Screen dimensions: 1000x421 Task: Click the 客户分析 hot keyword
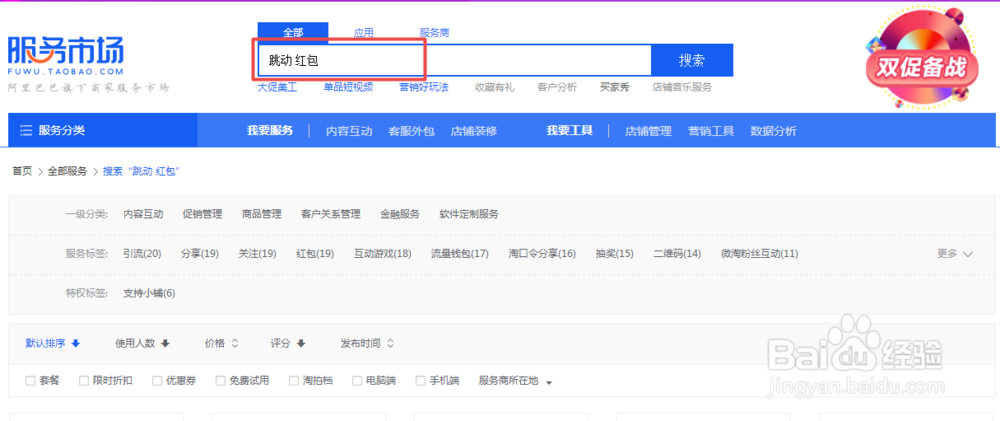pyautogui.click(x=557, y=87)
